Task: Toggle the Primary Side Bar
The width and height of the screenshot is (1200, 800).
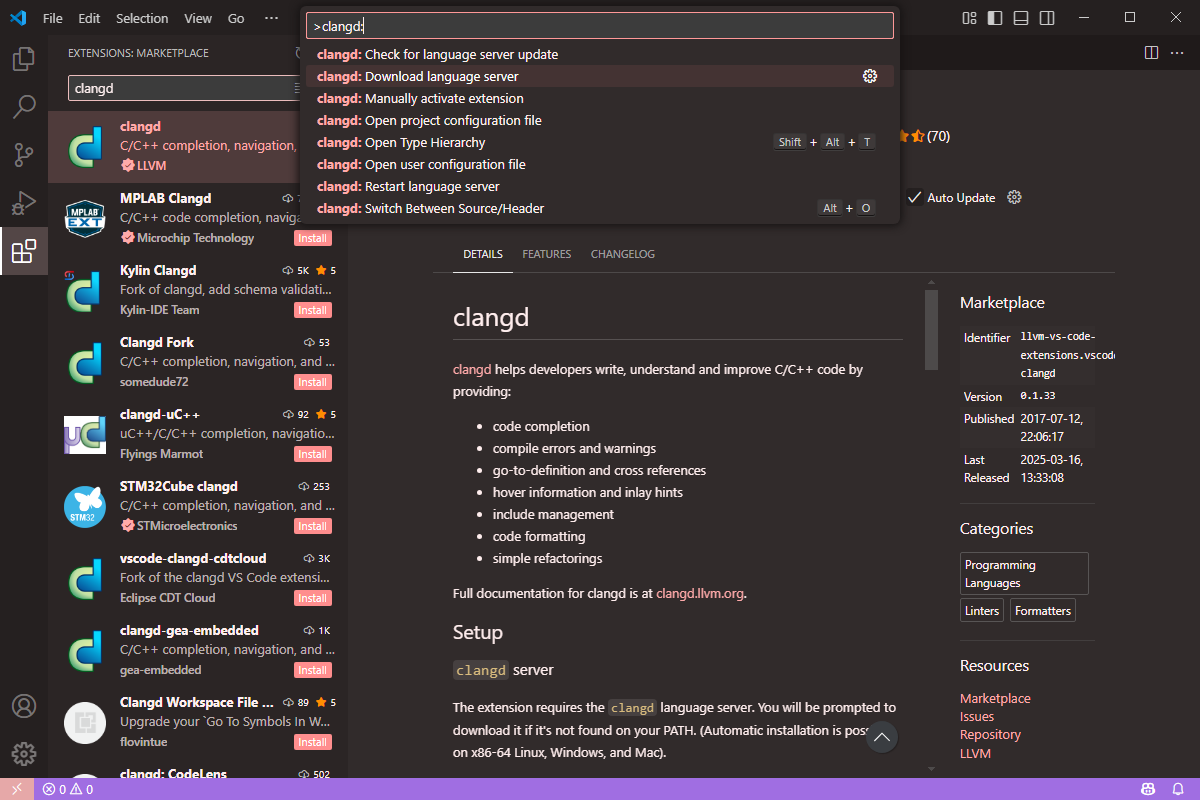Action: tap(995, 18)
